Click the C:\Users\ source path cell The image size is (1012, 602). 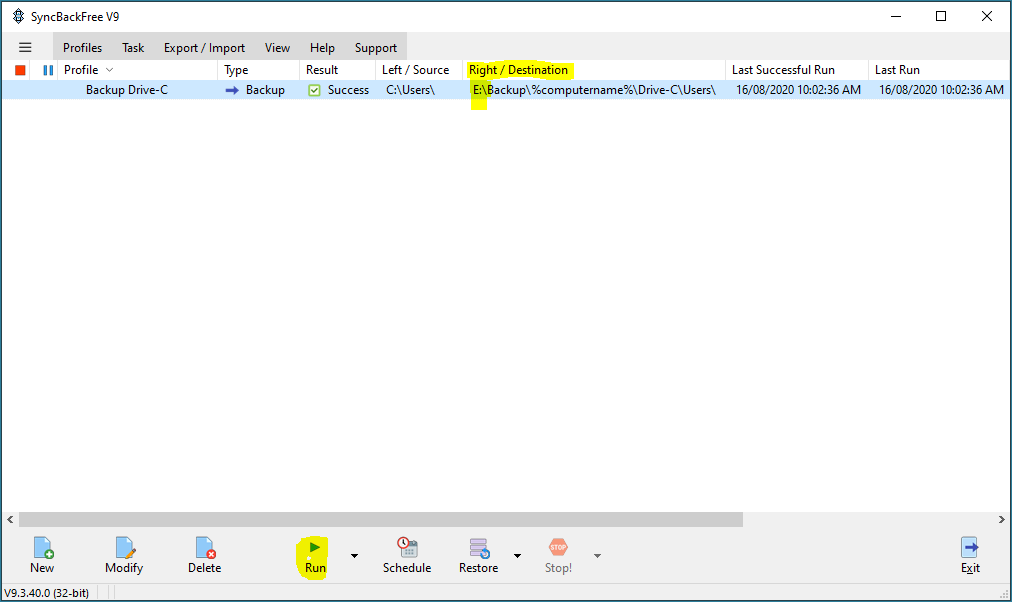tap(410, 90)
